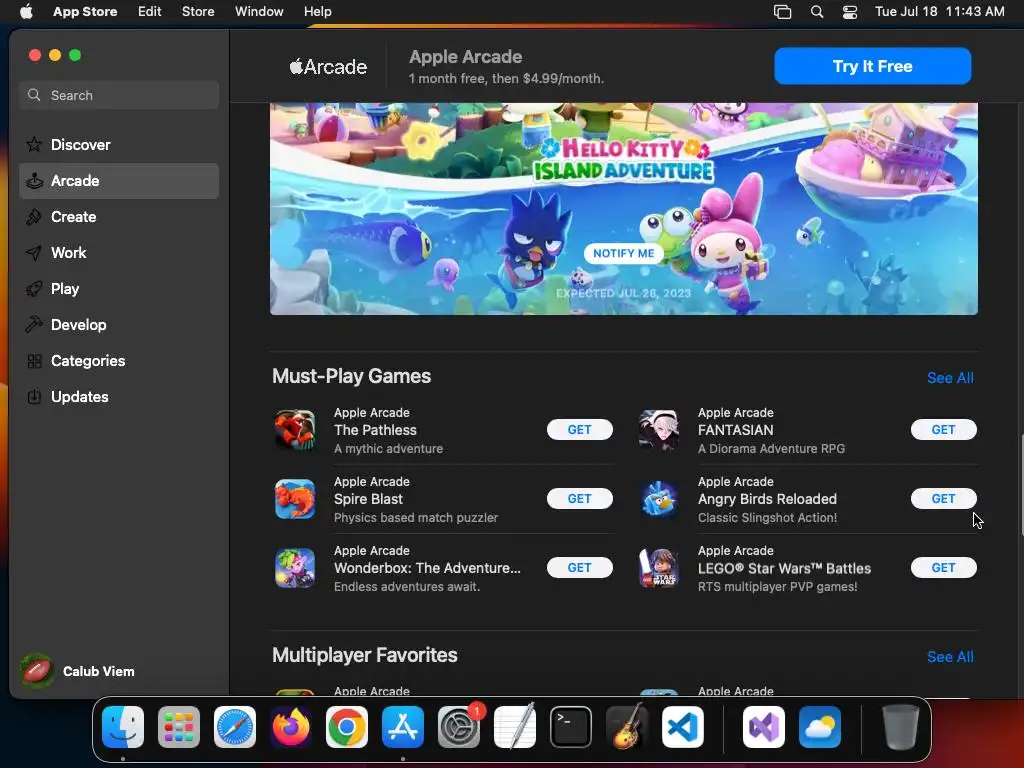This screenshot has height=768, width=1024.
Task: See all Must-Play Games
Action: click(950, 377)
